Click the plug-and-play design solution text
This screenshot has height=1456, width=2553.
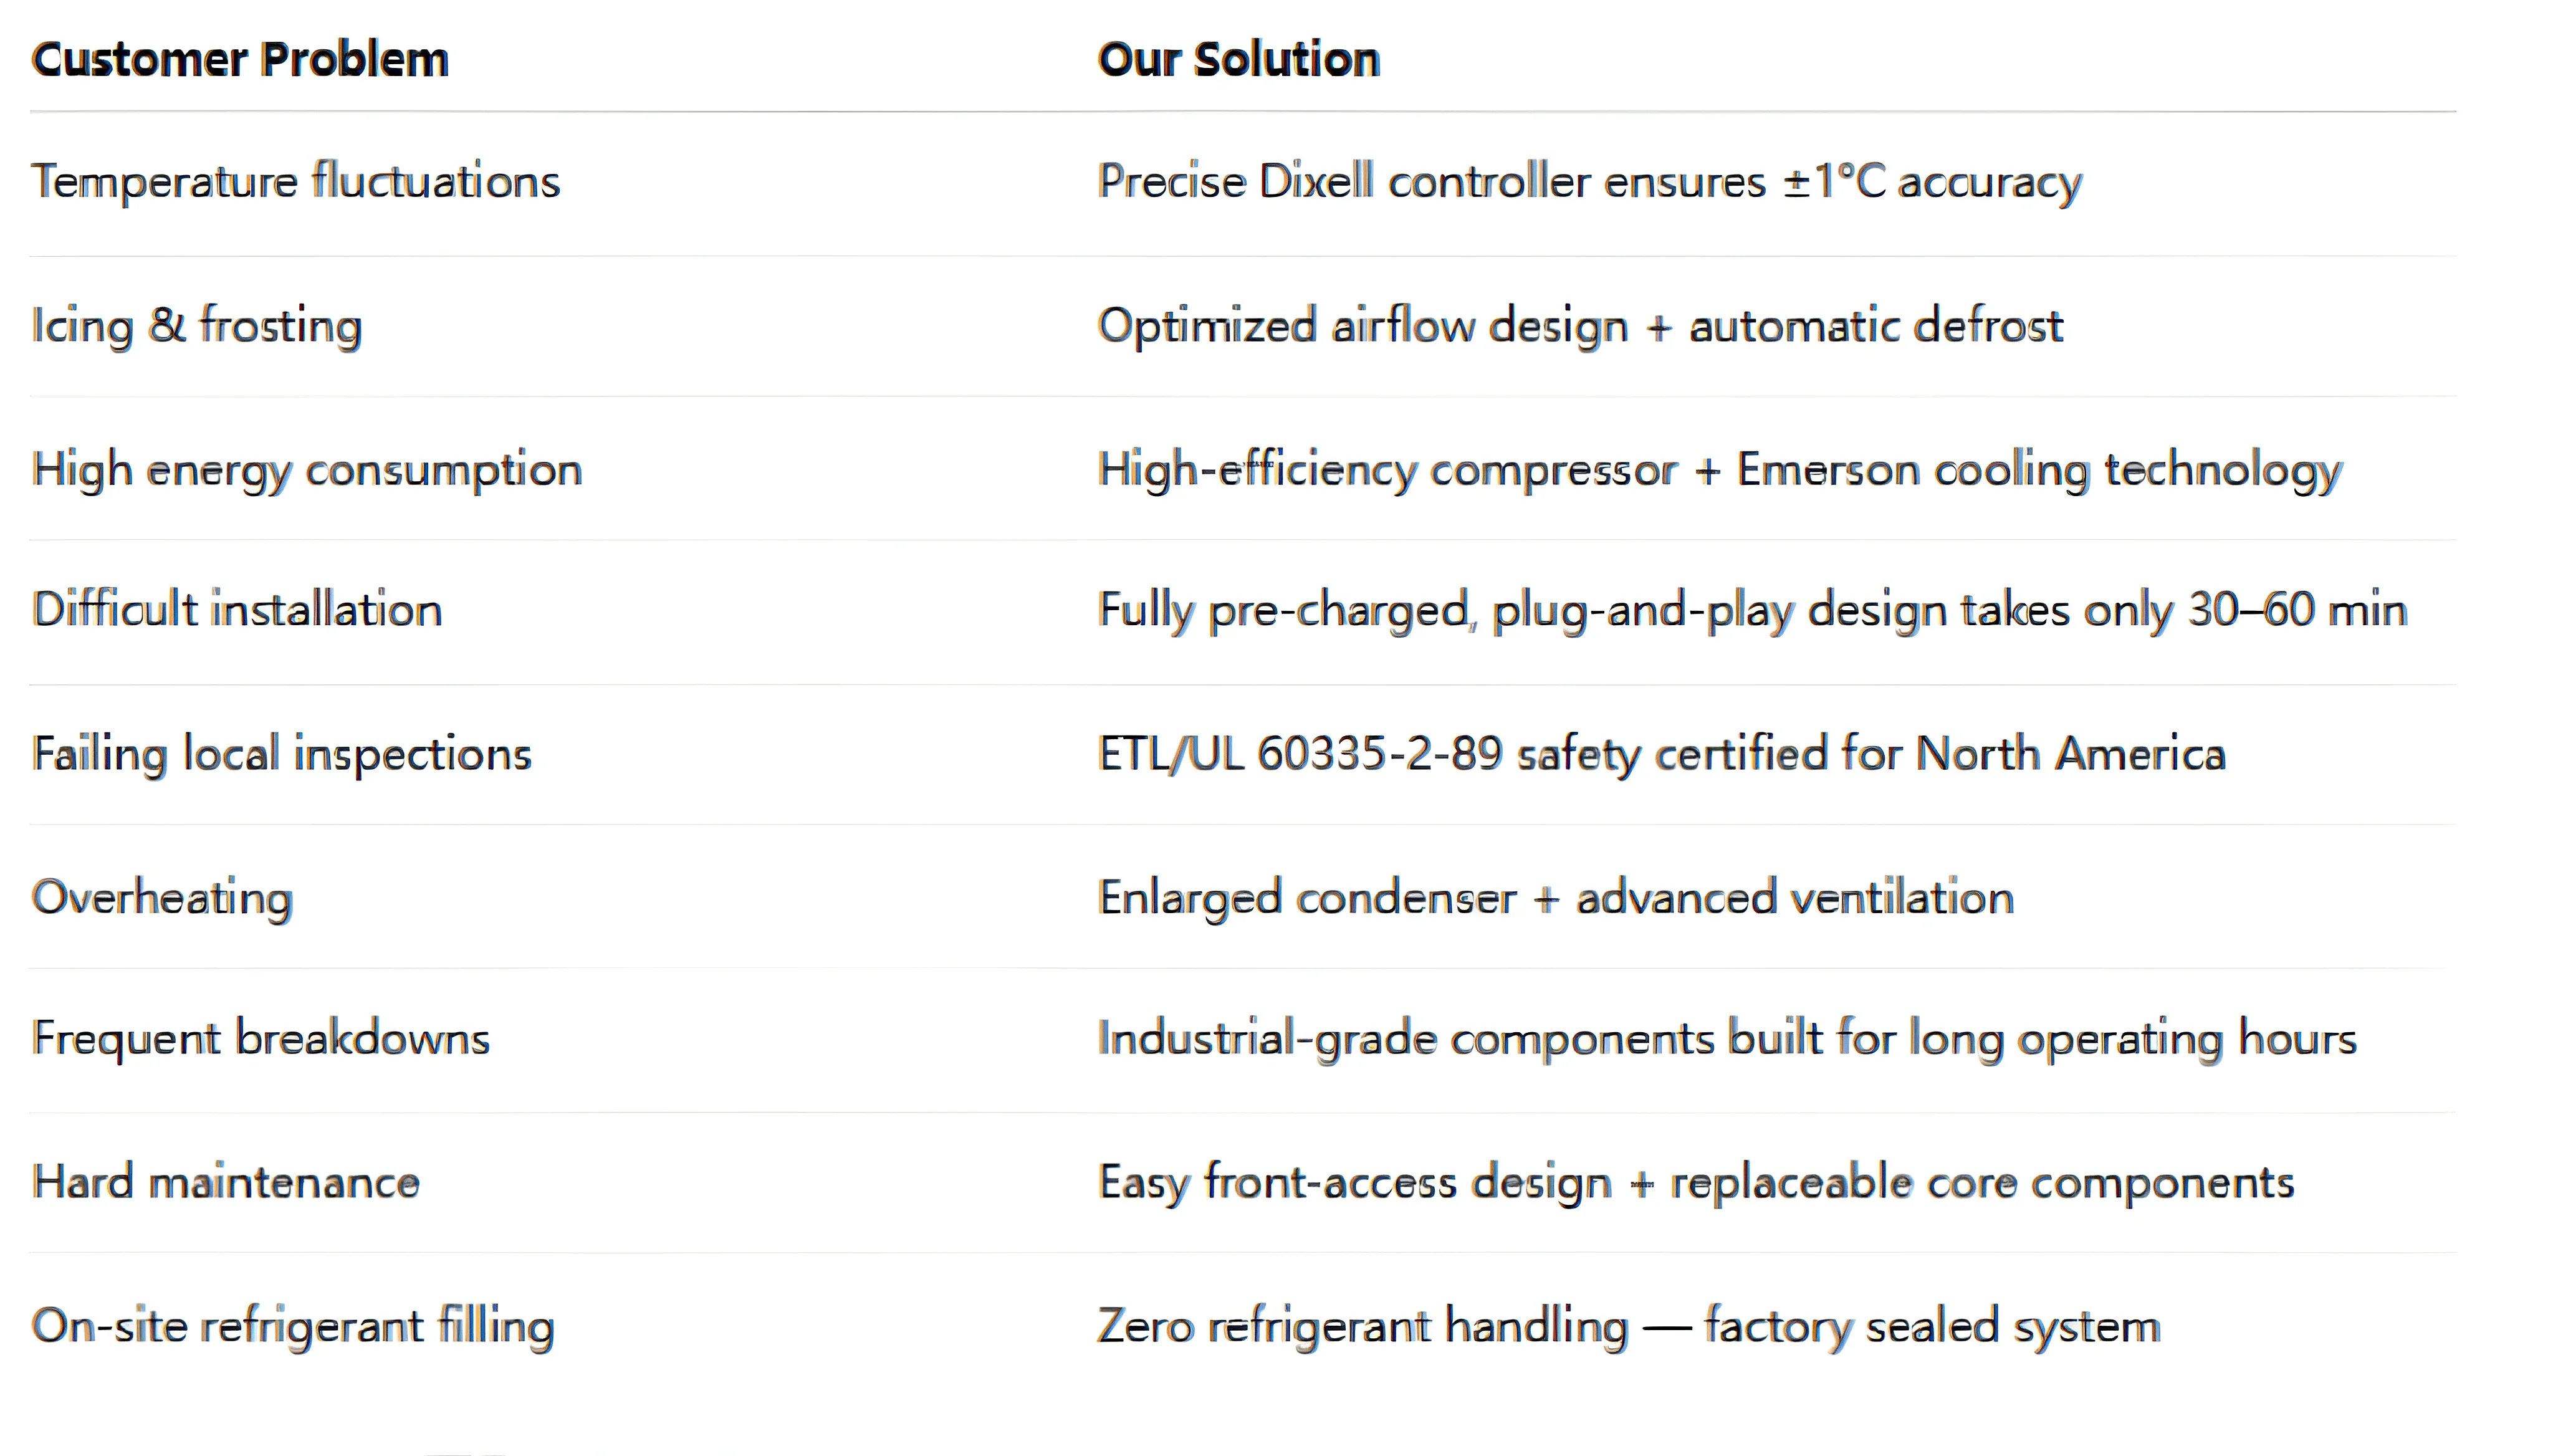pos(1751,610)
